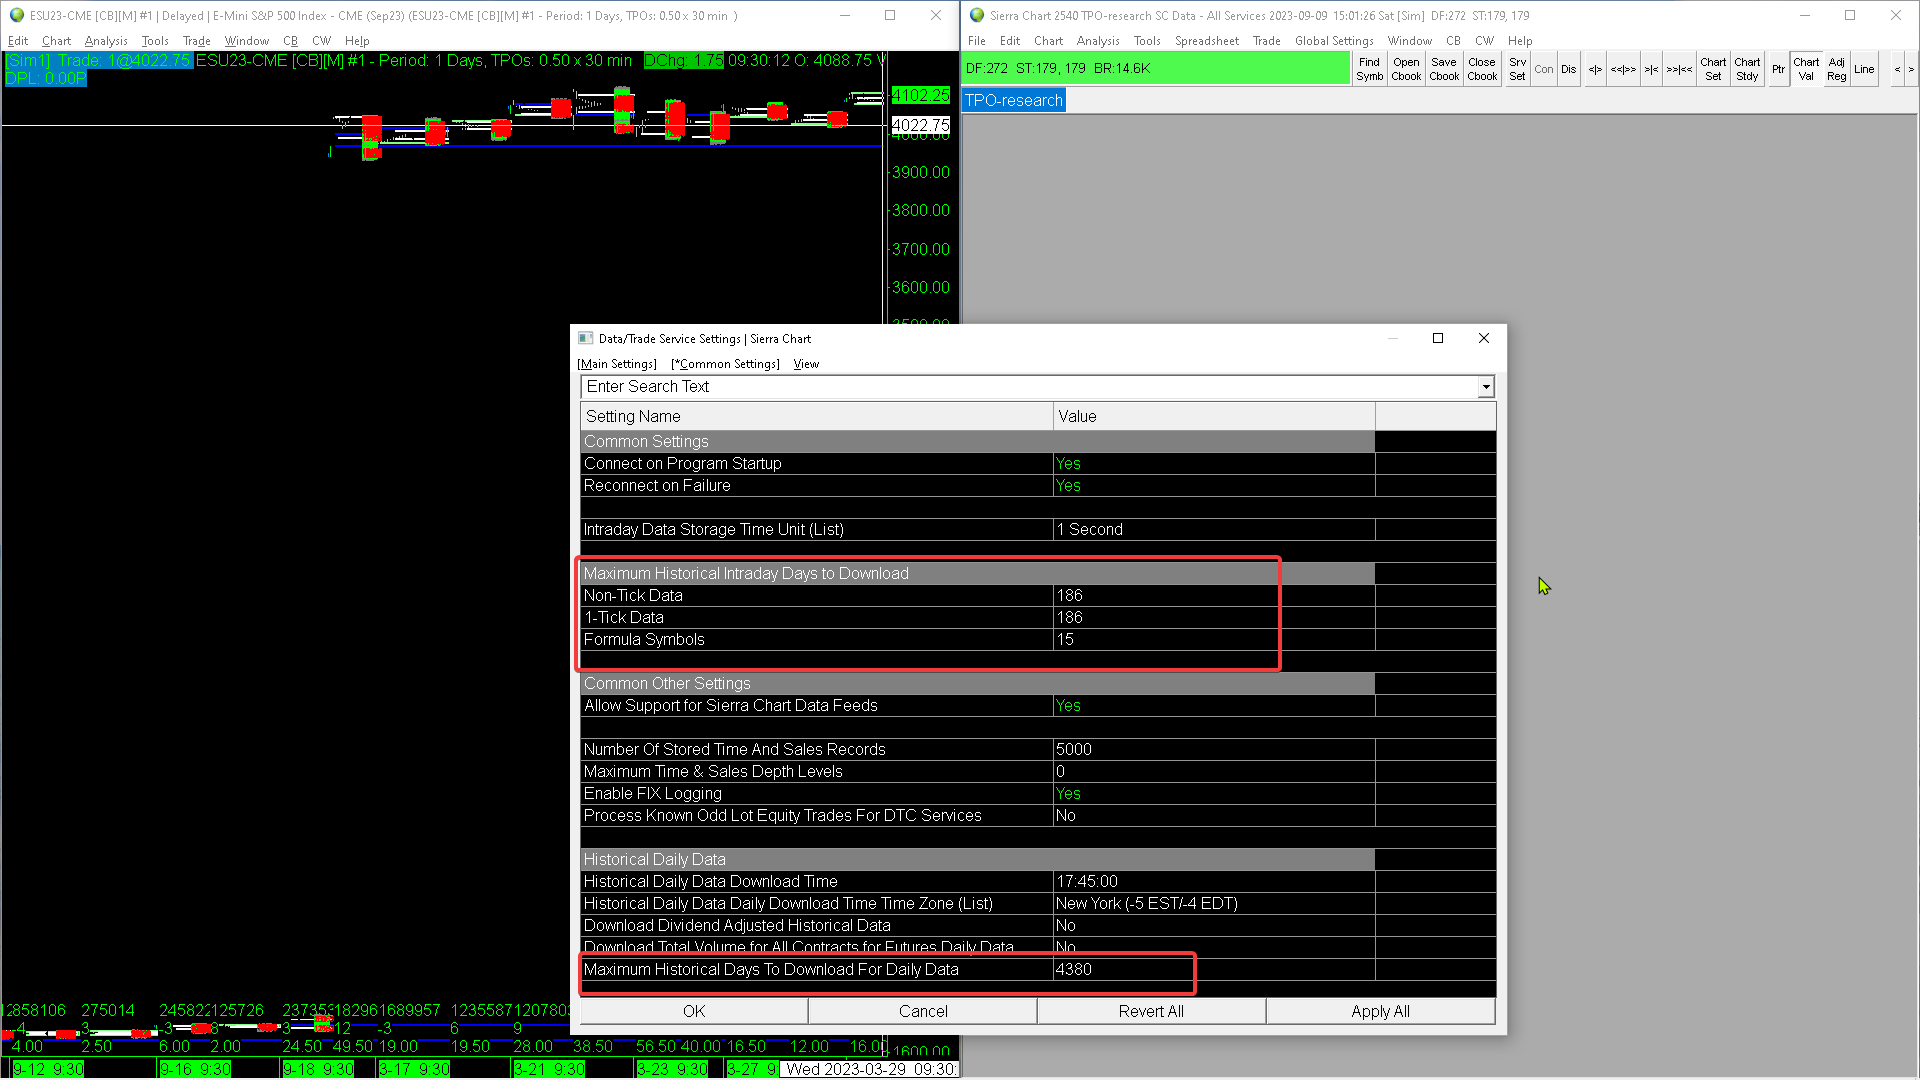Click the Find Symb toolbar button
Viewport: 1920px width, 1080px height.
coord(1369,69)
